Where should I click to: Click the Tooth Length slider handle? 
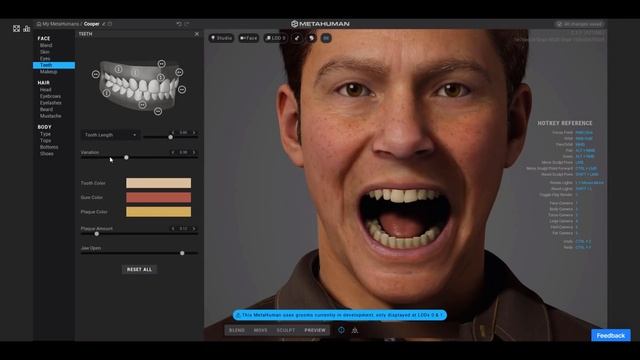point(171,137)
